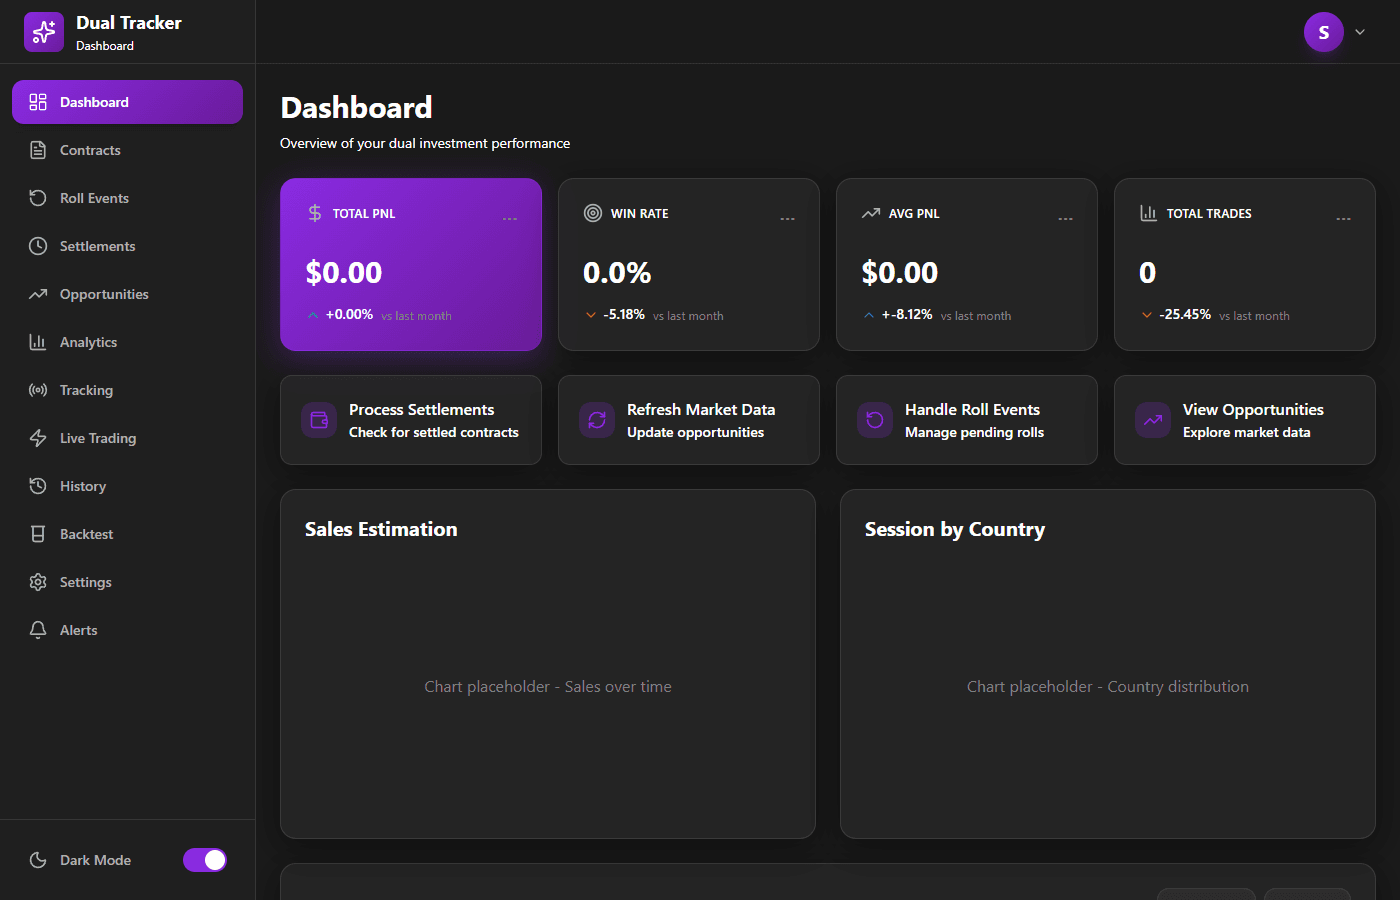The height and width of the screenshot is (900, 1400).
Task: Open the Win Rate card options menu
Action: tap(788, 218)
